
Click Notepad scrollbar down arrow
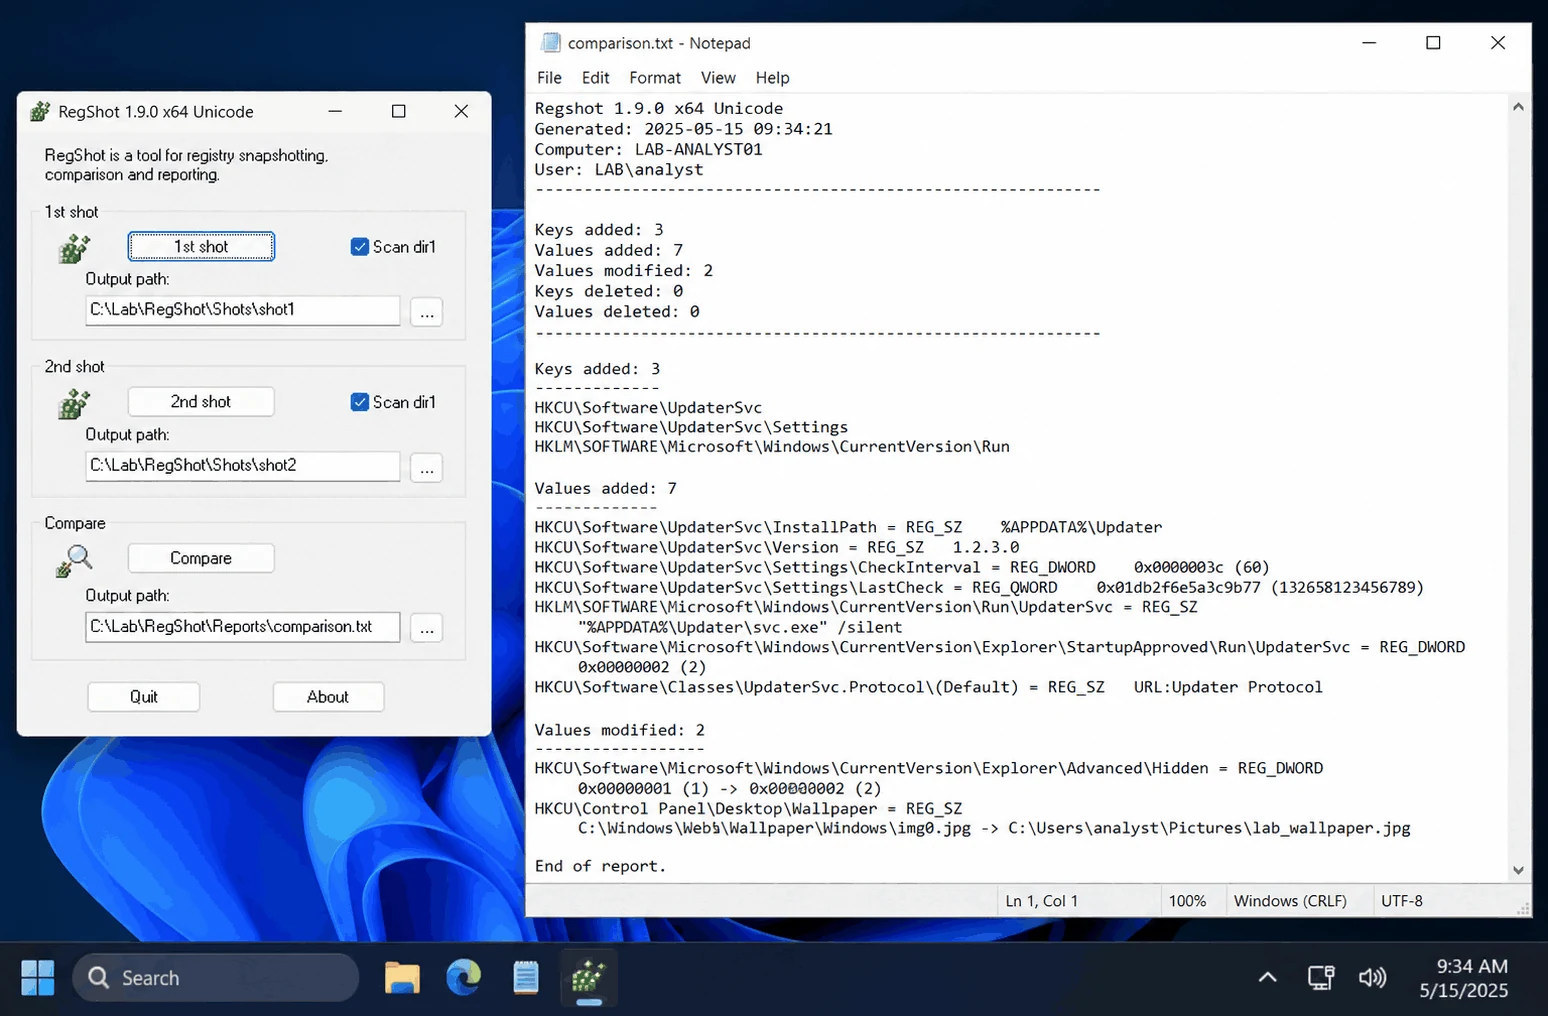click(x=1518, y=870)
